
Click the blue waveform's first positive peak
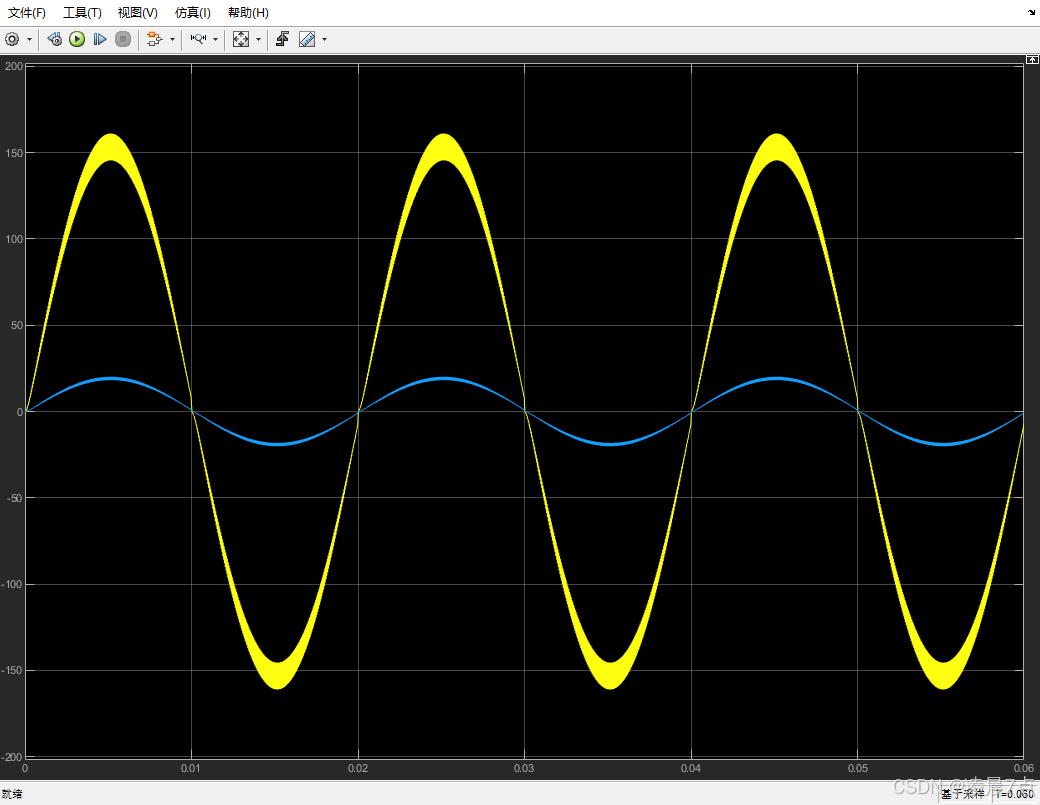[111, 379]
